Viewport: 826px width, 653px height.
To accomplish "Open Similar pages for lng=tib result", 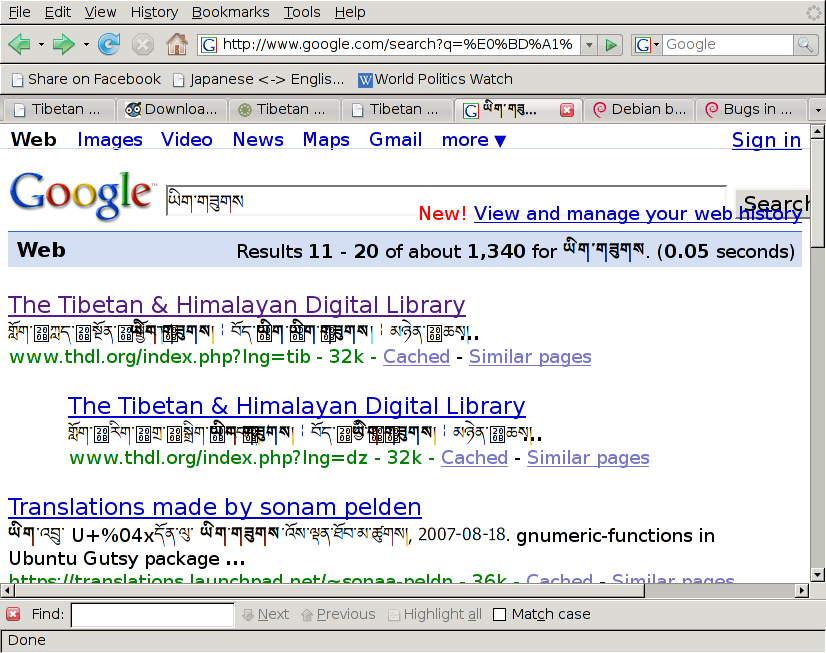I will pos(530,357).
